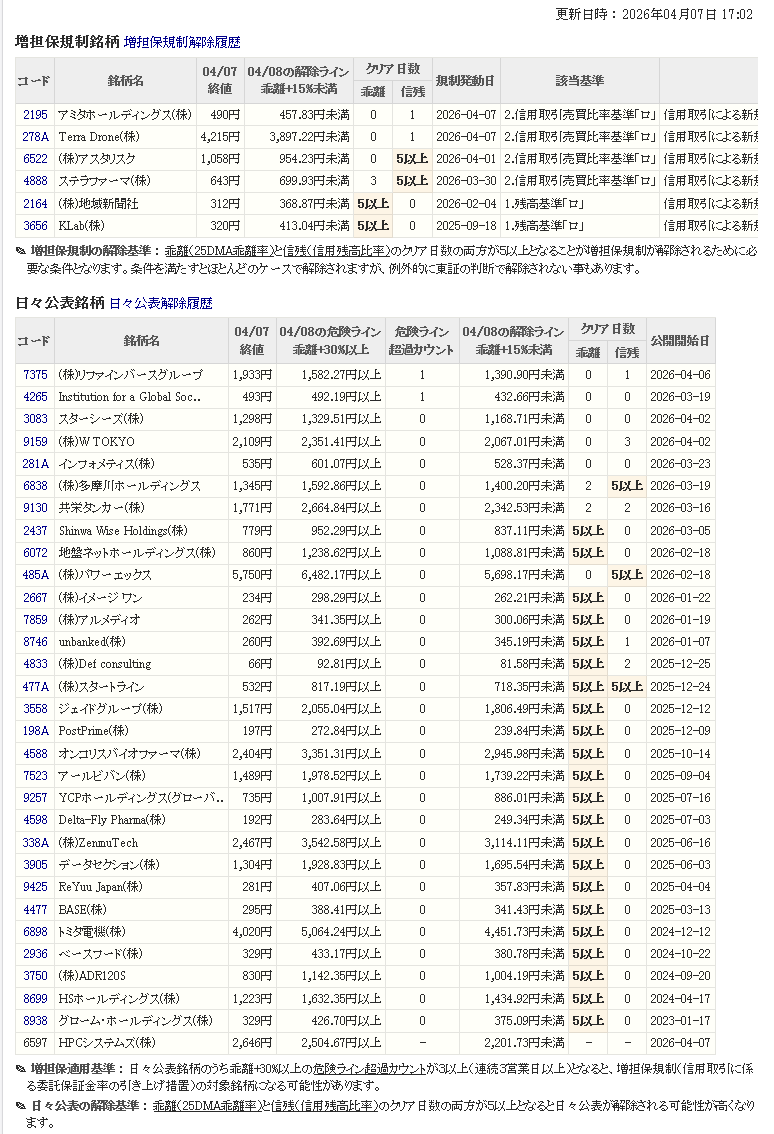Open code 485A パワーエックス

click(x=35, y=575)
